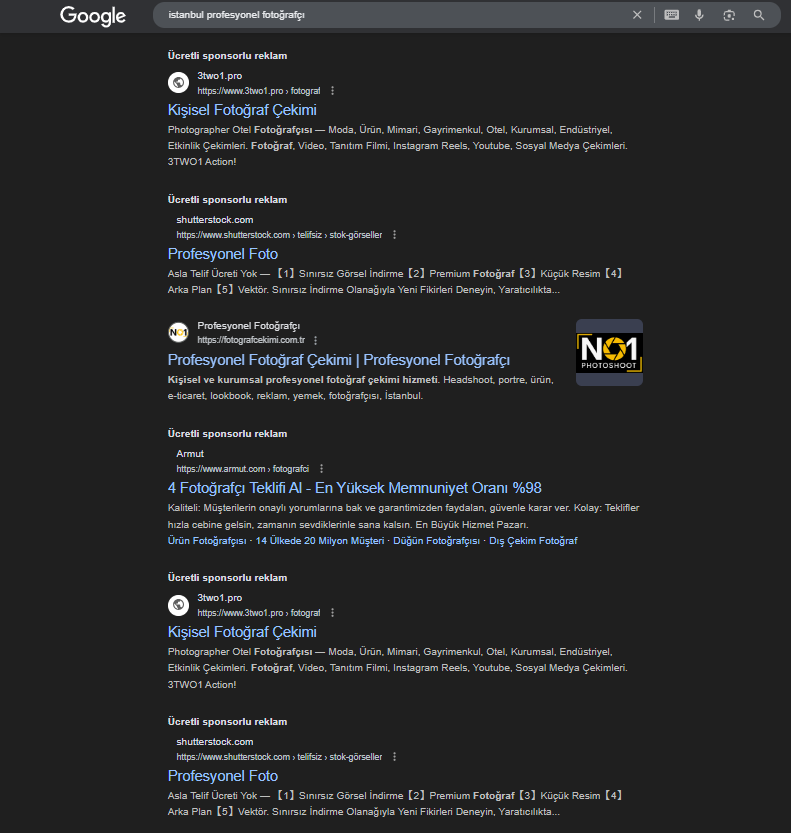Open 'Düğün Fotoğrafçısı' sitelink
791x833 pixels.
click(436, 541)
